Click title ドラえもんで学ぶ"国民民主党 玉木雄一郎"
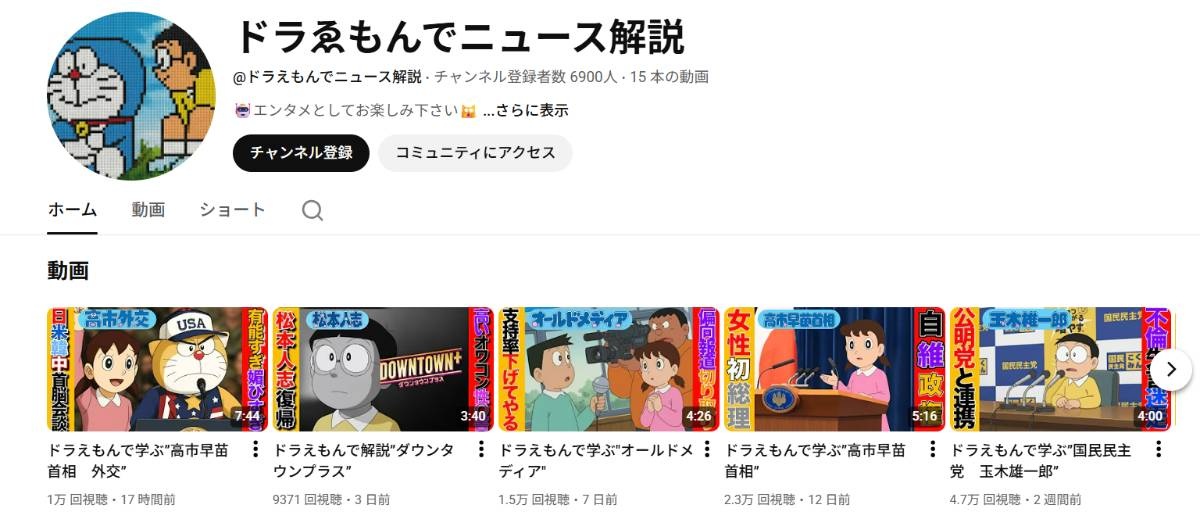1200x519 pixels. pos(1041,460)
